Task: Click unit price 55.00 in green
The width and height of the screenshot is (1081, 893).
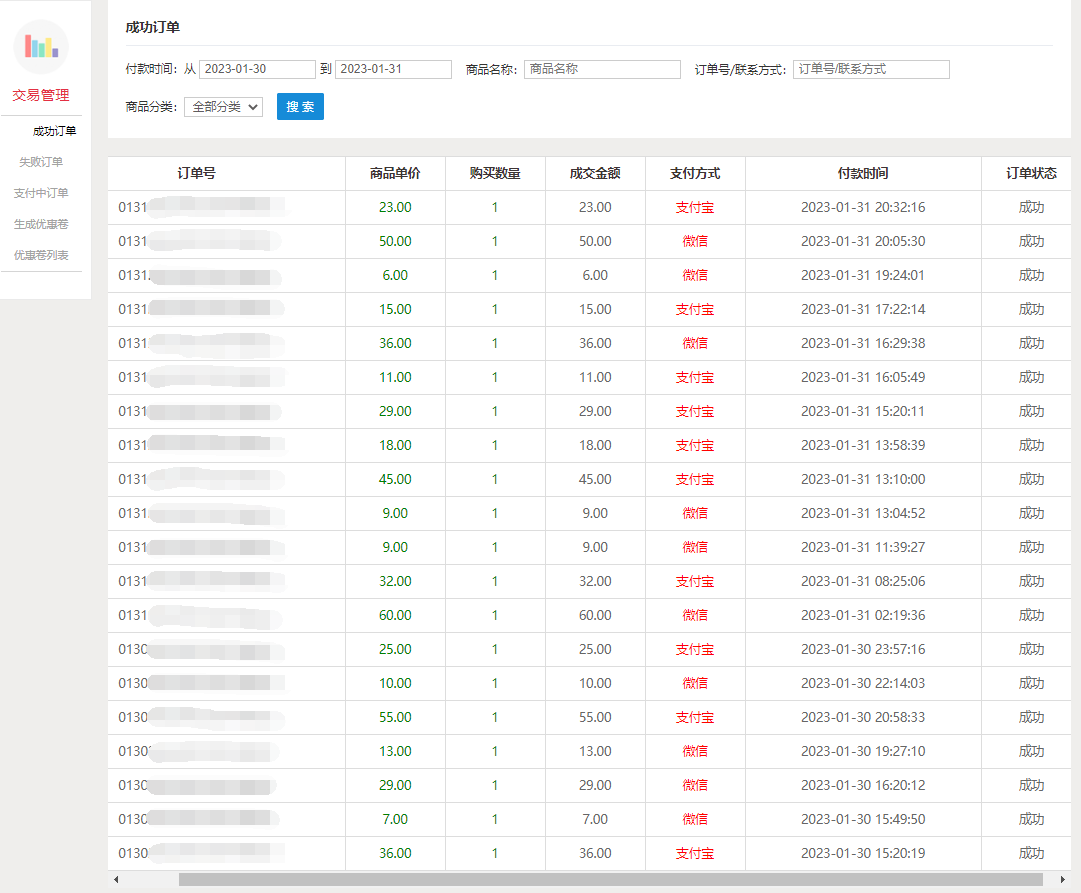Action: click(395, 717)
